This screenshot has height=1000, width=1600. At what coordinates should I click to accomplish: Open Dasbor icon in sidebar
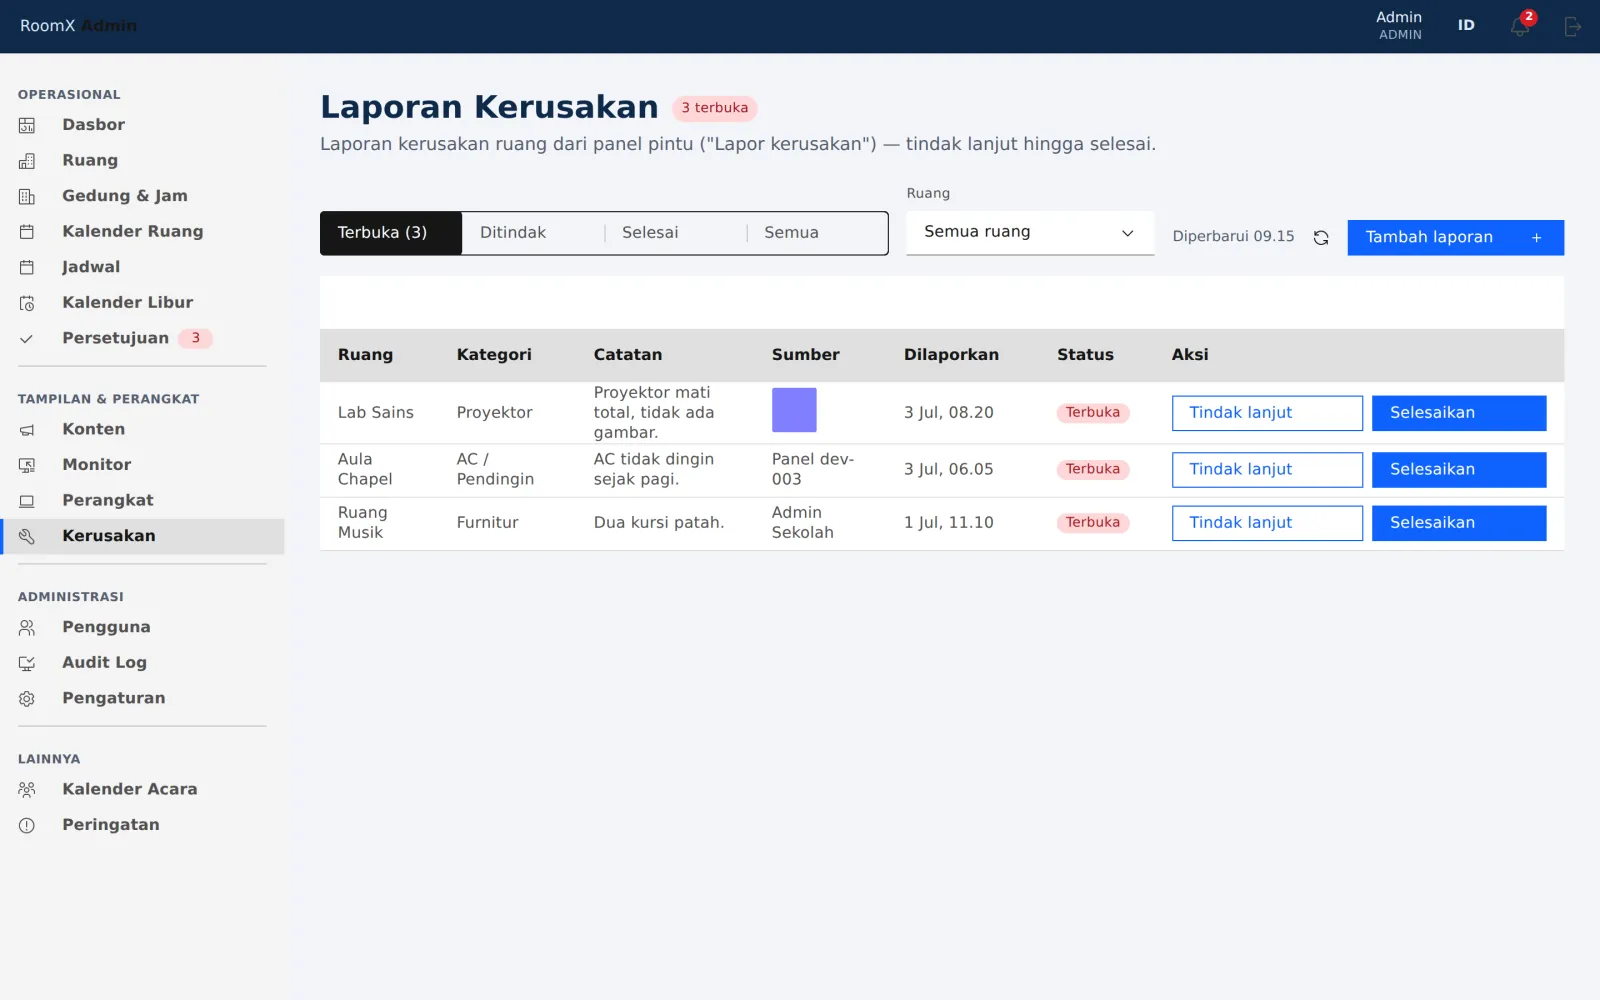27,125
